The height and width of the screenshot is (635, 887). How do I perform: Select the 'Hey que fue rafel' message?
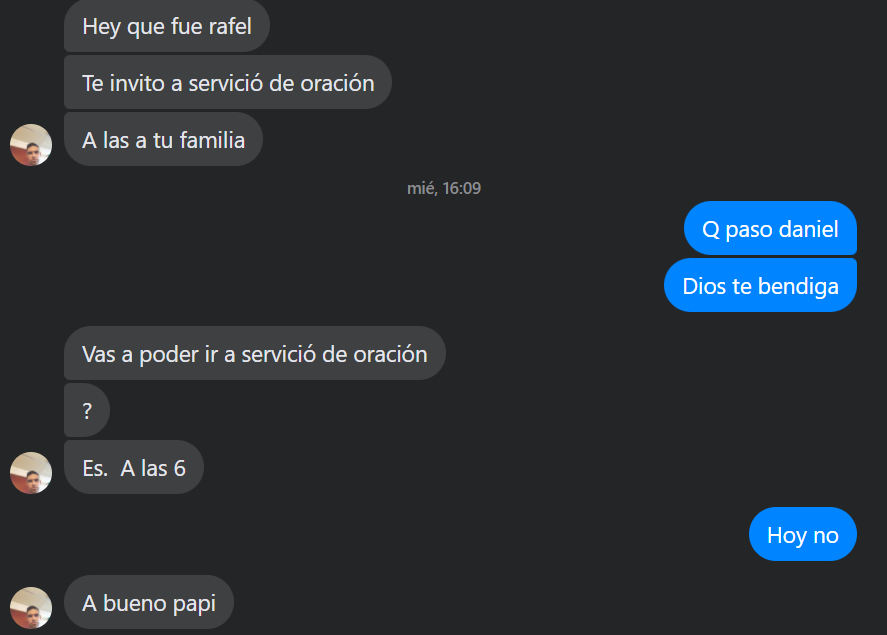pyautogui.click(x=167, y=26)
